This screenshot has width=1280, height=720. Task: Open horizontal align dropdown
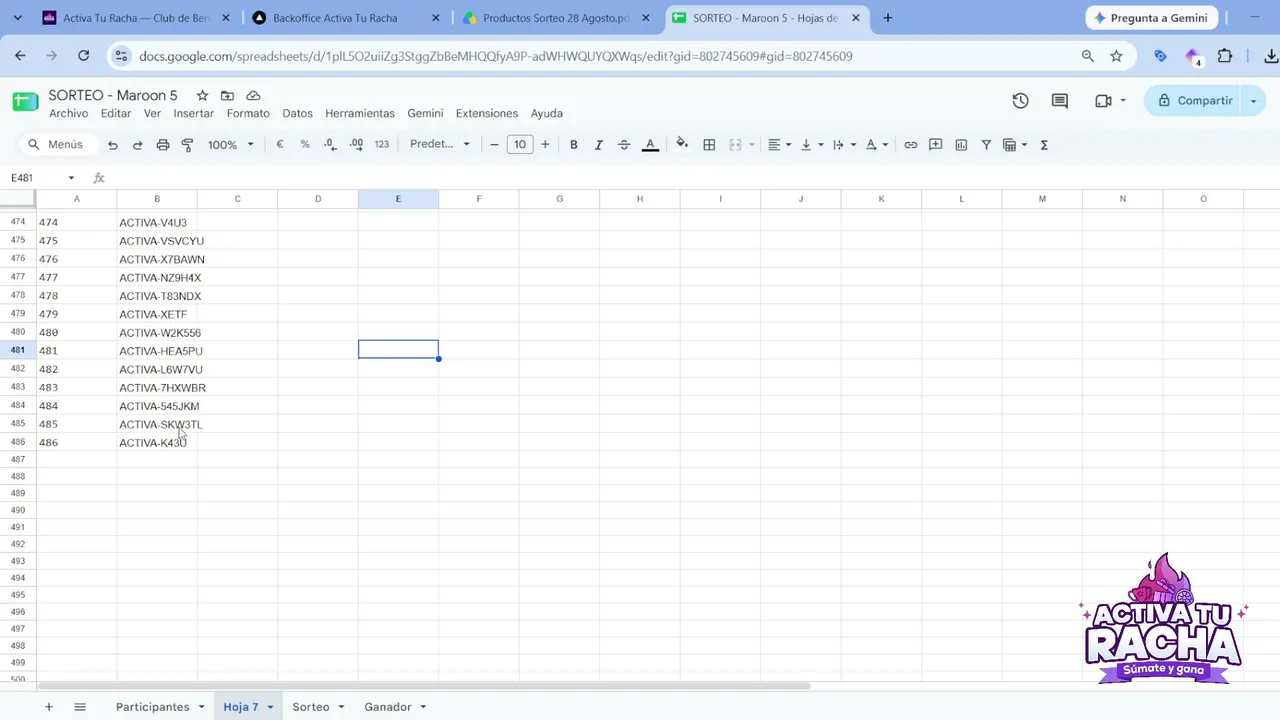[779, 145]
